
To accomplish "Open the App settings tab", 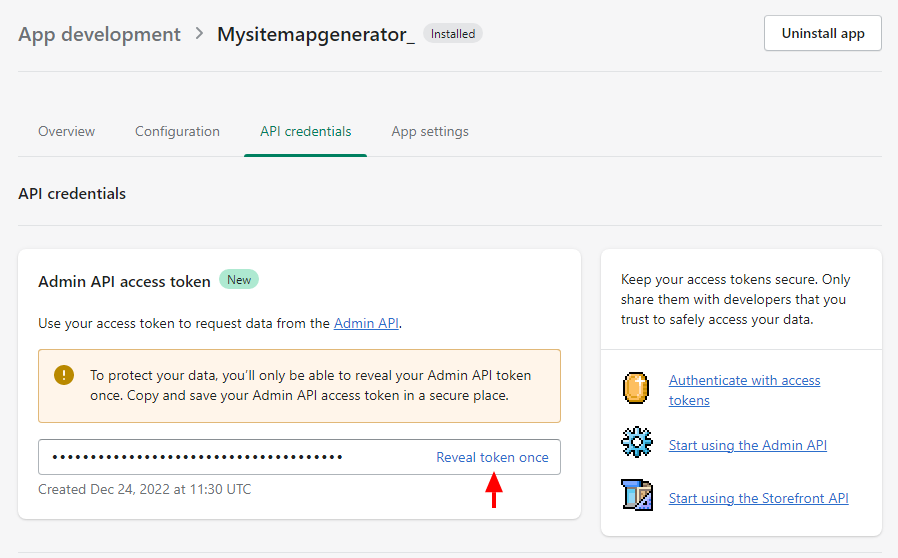I will point(430,131).
